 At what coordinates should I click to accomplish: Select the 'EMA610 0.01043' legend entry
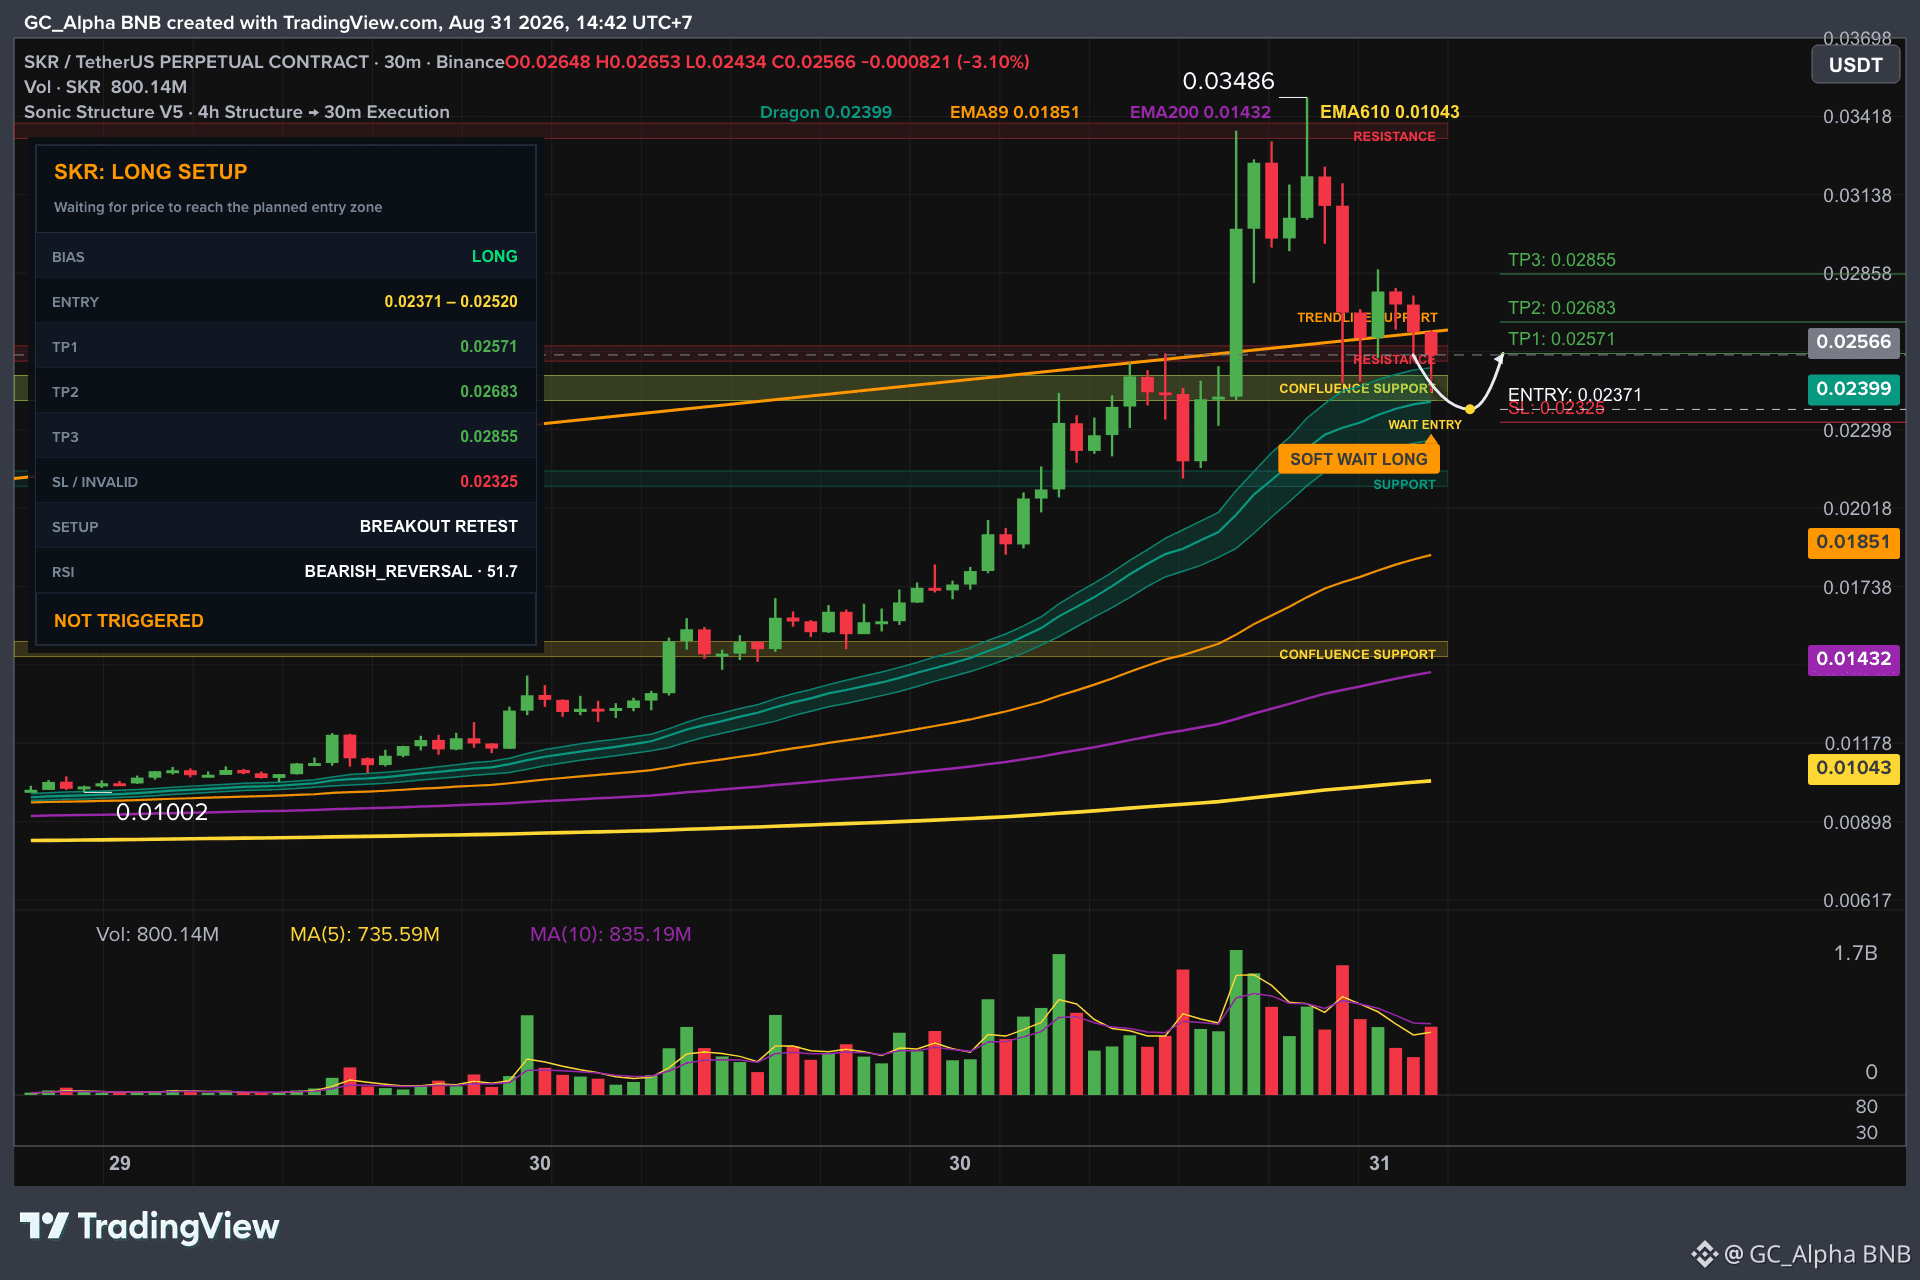click(1390, 112)
